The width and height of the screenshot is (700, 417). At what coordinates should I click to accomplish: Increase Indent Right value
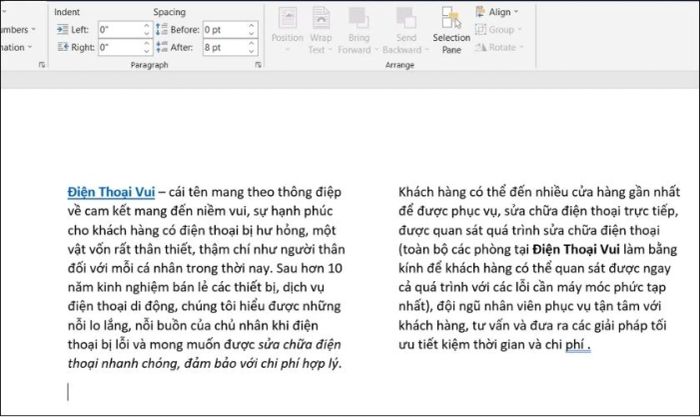coord(147,43)
